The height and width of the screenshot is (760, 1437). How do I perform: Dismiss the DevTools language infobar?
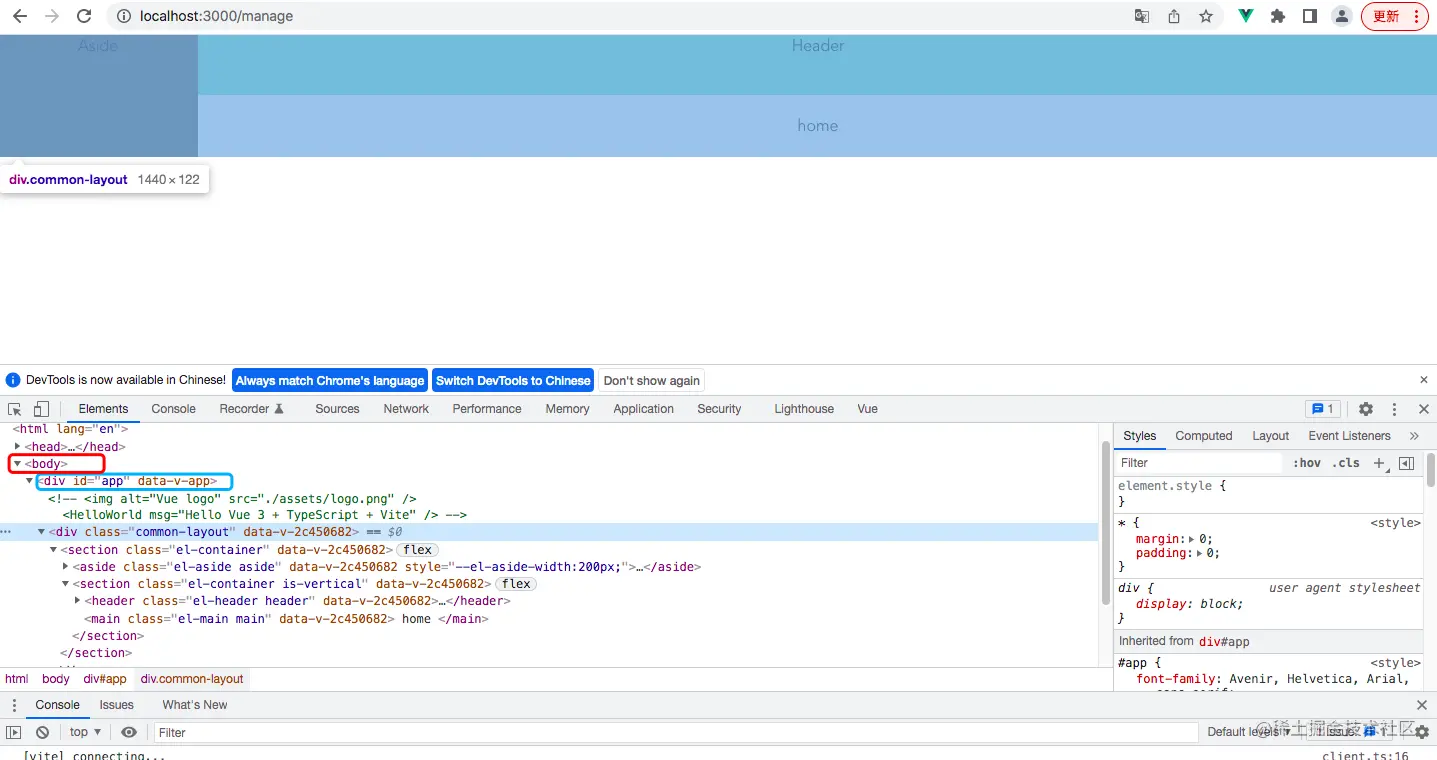point(1424,380)
